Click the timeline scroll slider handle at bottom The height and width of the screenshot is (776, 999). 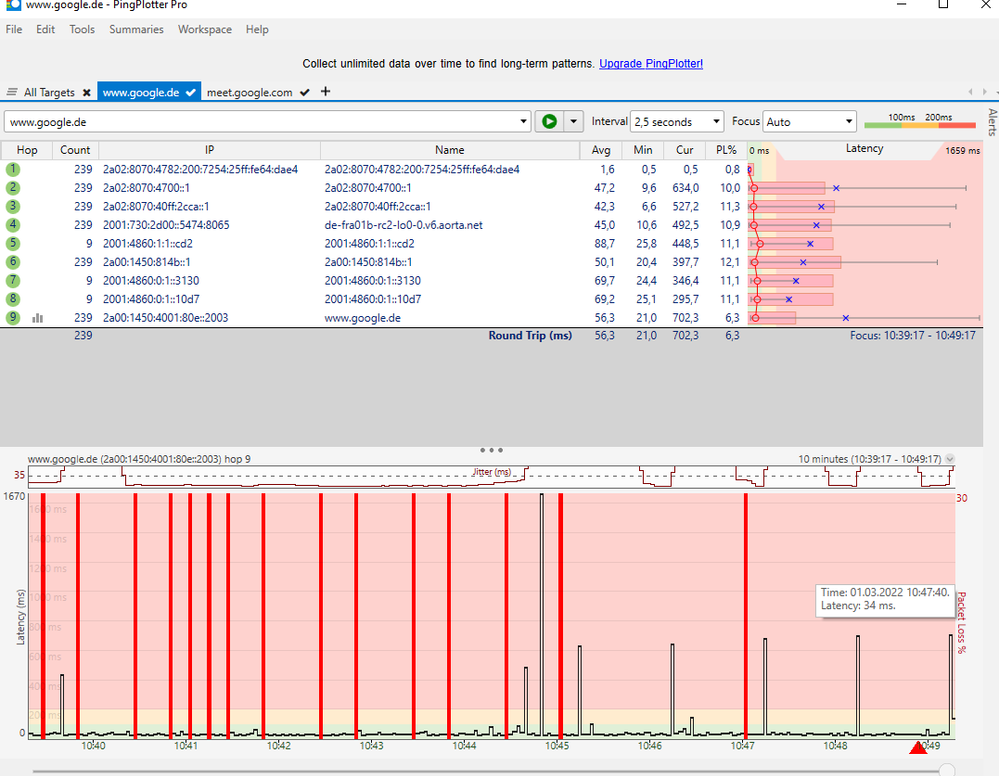[947, 770]
